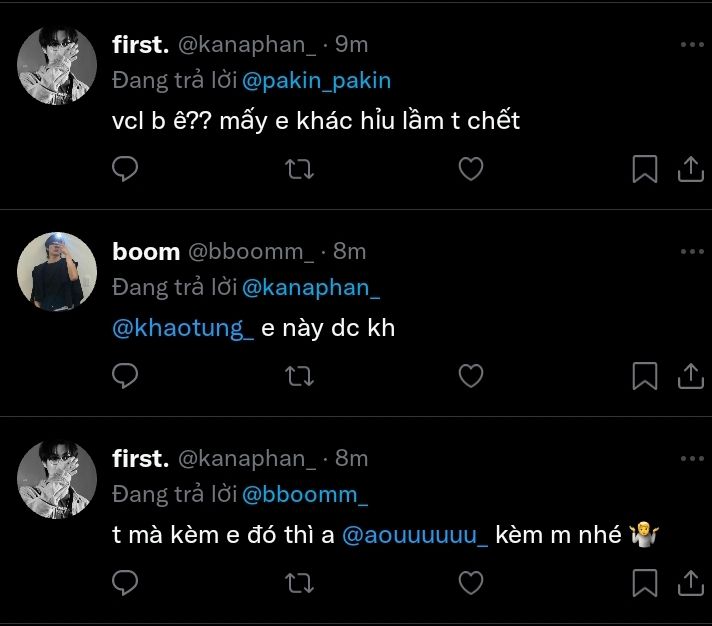Open the @pakin_pakin profile link
Screen dimensions: 712x626
(x=317, y=81)
